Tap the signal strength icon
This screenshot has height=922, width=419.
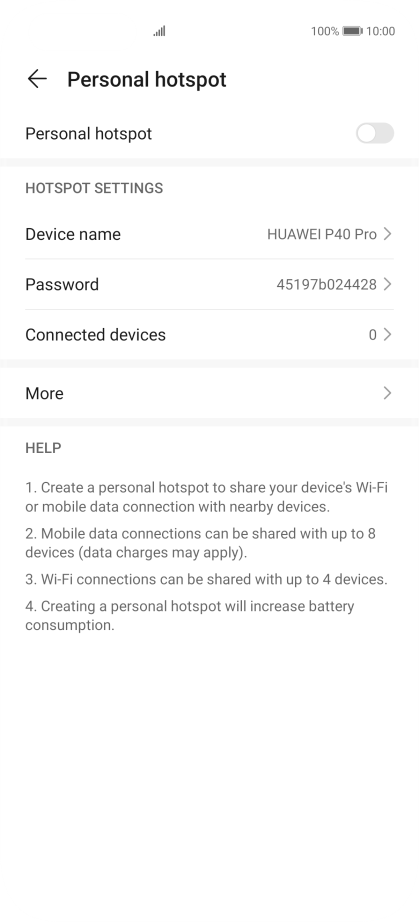tap(159, 31)
